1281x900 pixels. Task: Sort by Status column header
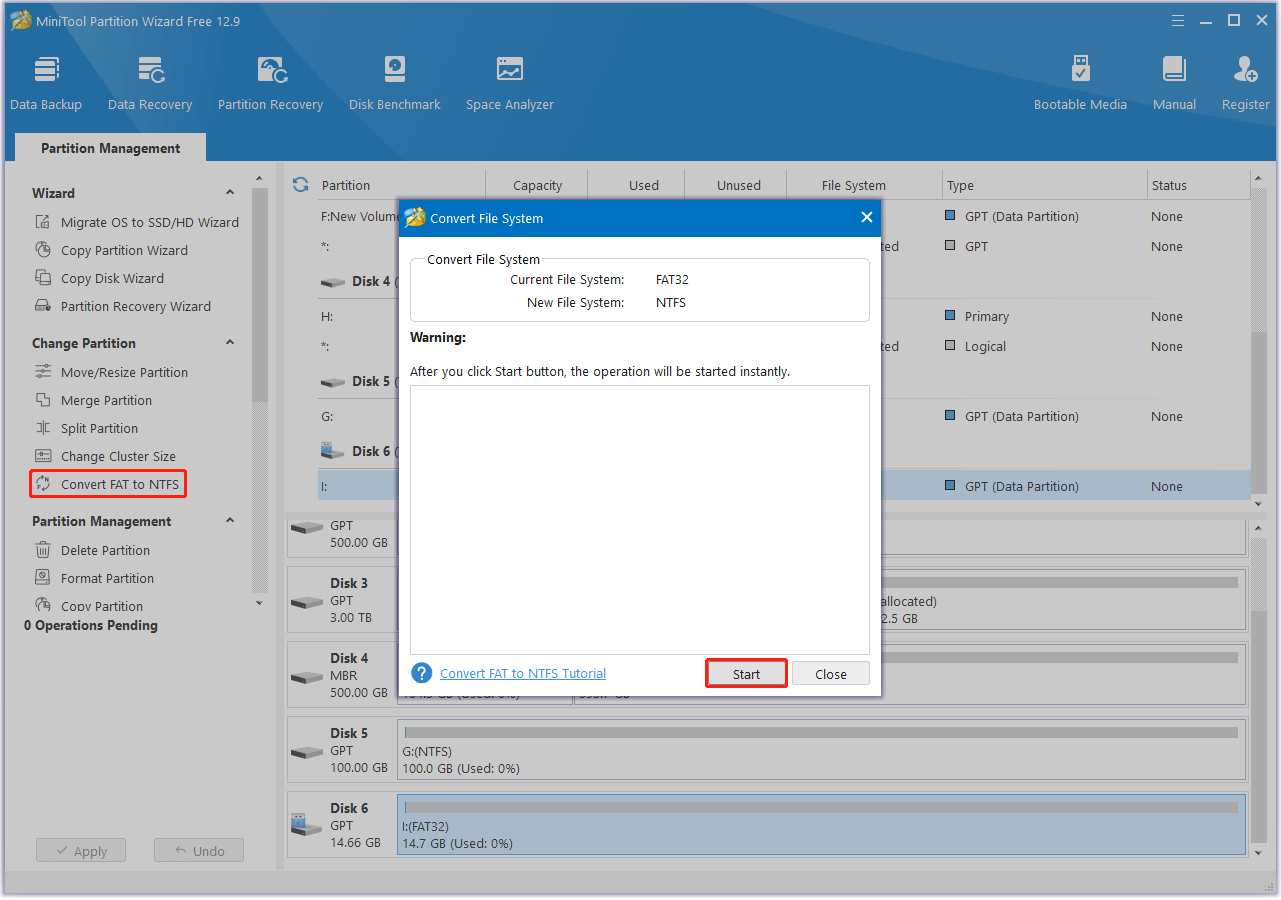1169,185
